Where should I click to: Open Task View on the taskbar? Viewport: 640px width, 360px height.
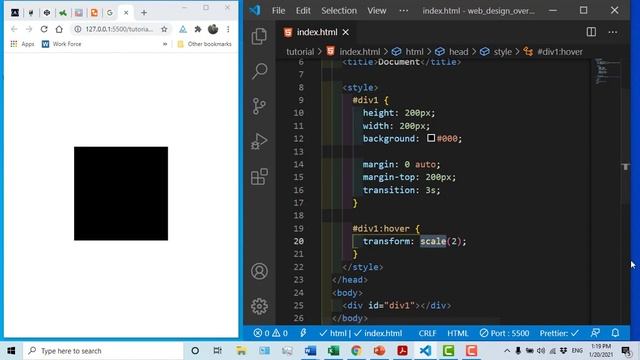pos(218,351)
